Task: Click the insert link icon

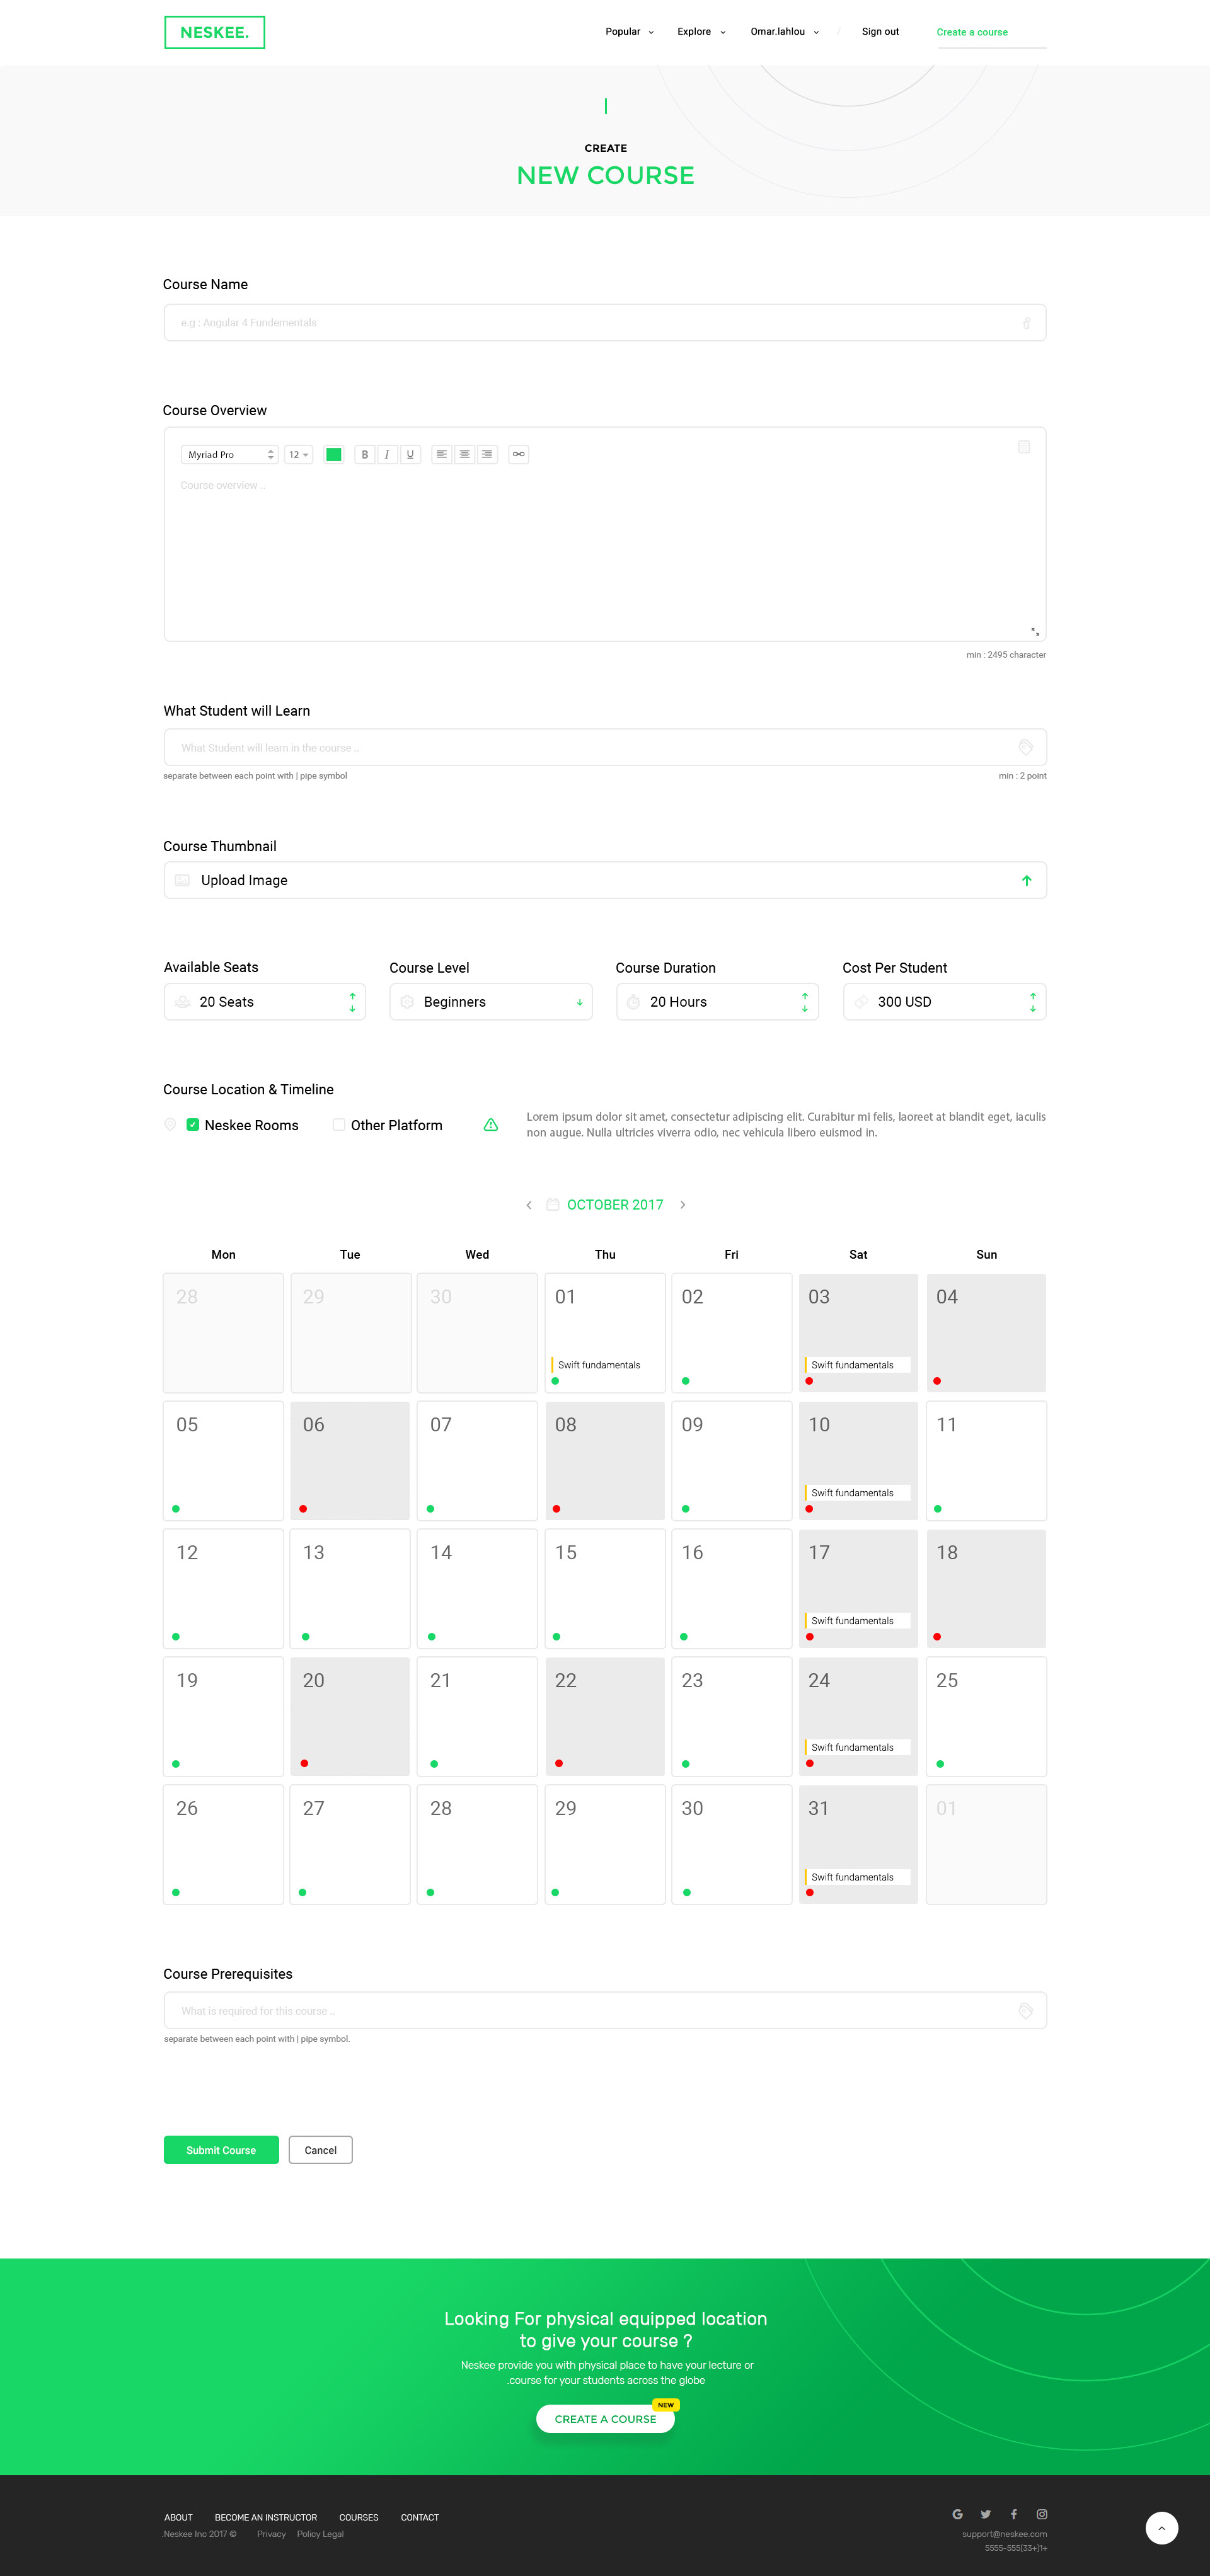Action: click(x=518, y=454)
